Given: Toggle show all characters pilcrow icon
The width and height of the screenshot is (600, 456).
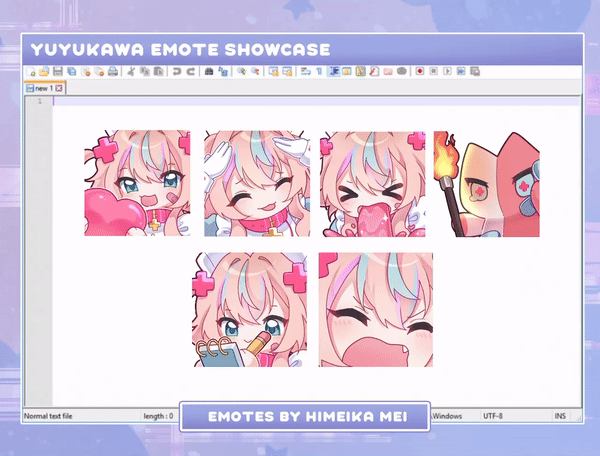Looking at the screenshot, I should coord(319,72).
